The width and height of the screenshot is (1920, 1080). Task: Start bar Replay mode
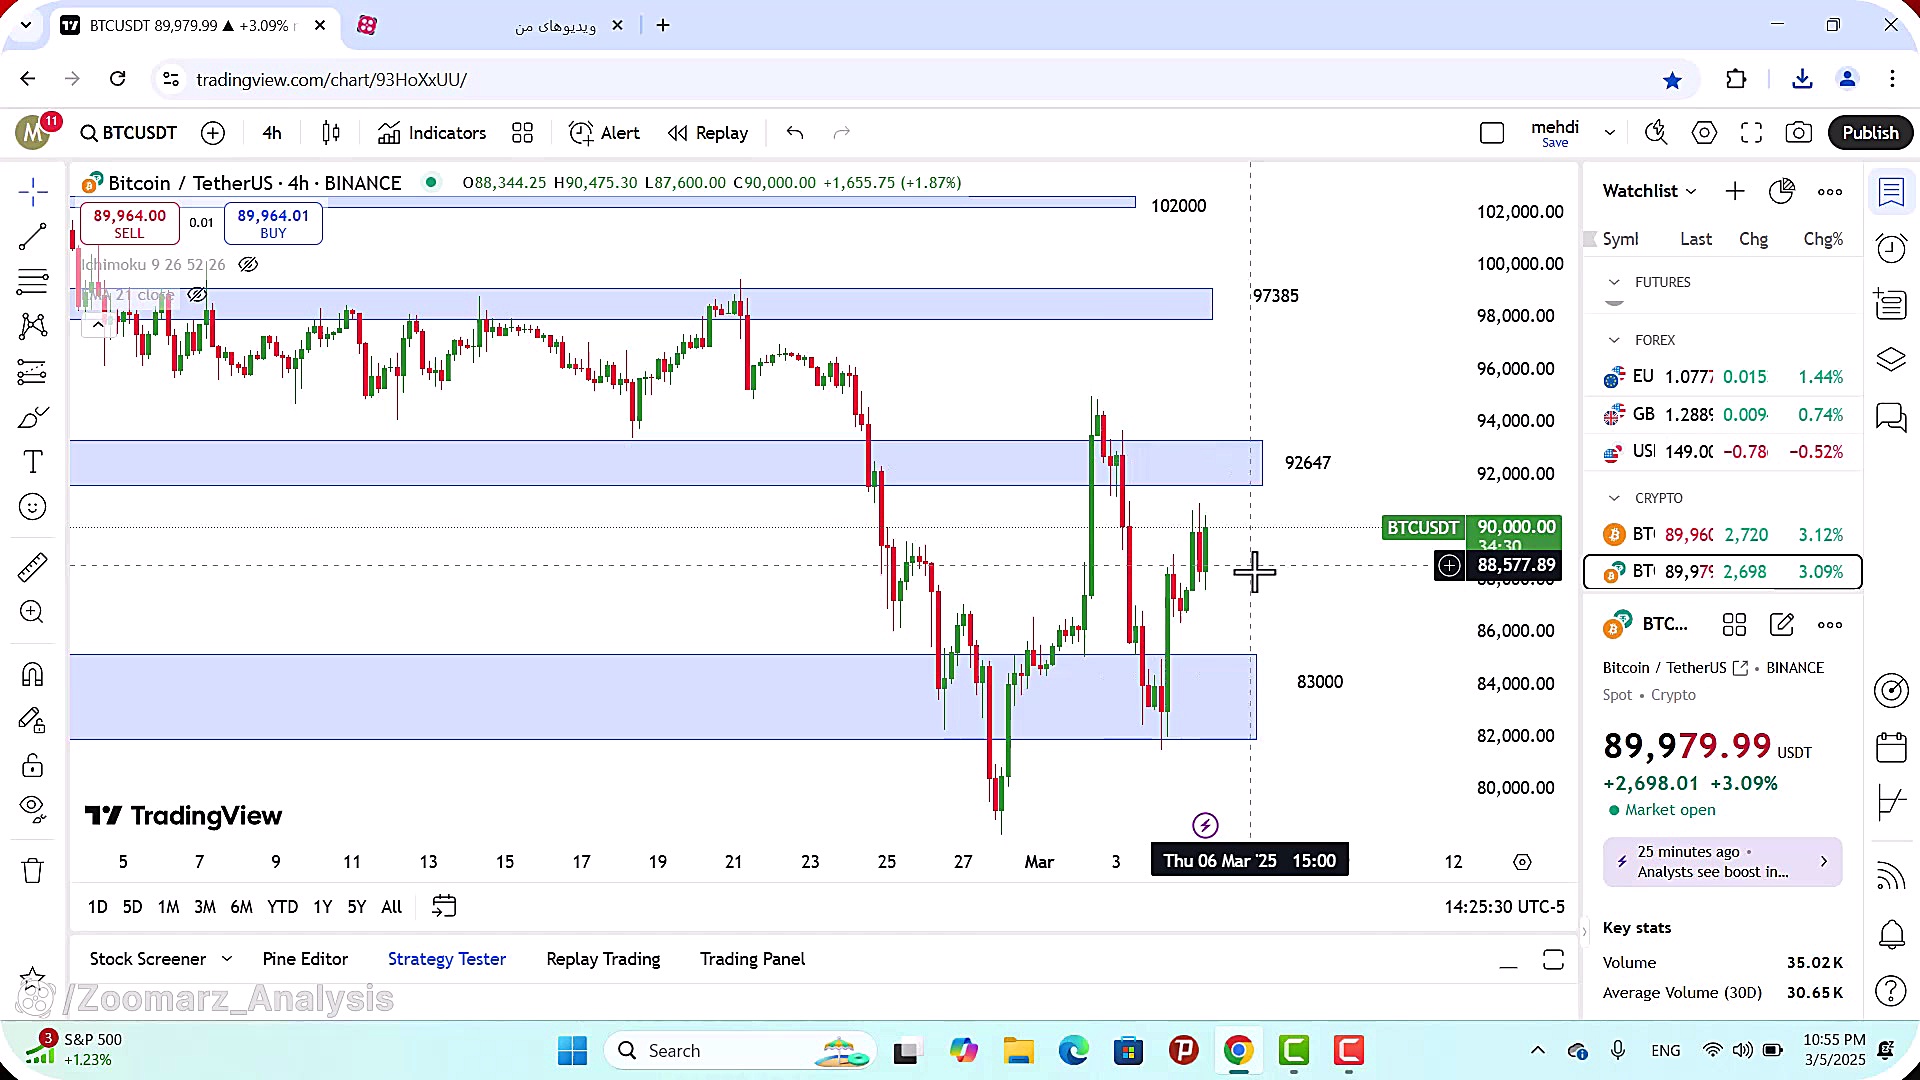708,133
